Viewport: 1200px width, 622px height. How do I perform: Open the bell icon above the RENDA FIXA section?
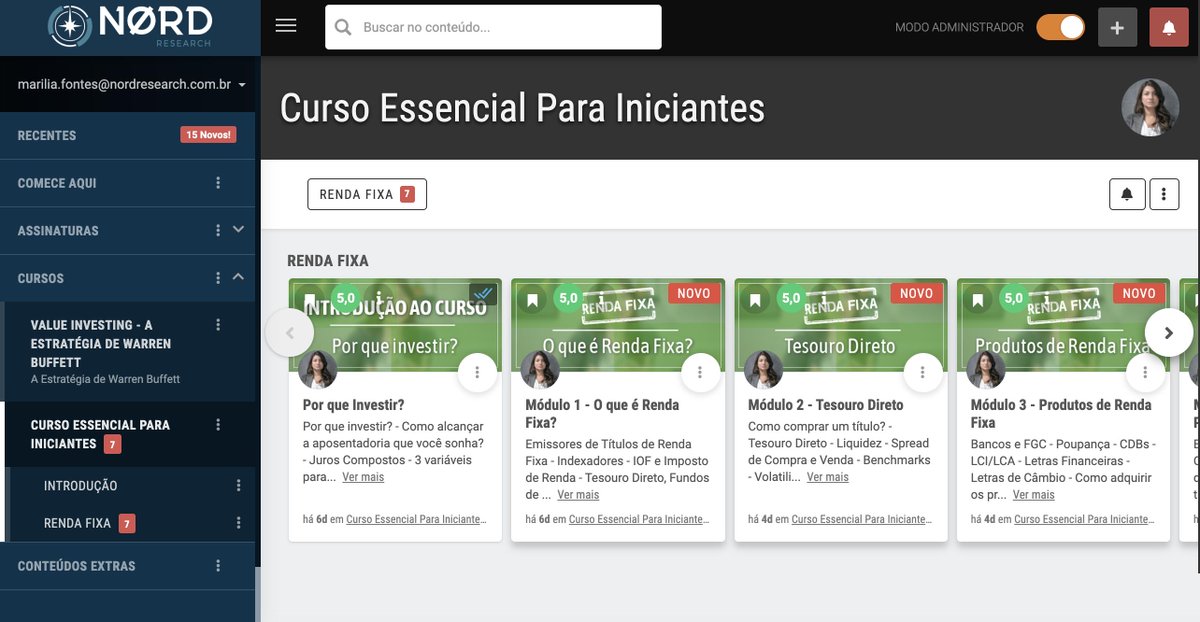point(1127,193)
